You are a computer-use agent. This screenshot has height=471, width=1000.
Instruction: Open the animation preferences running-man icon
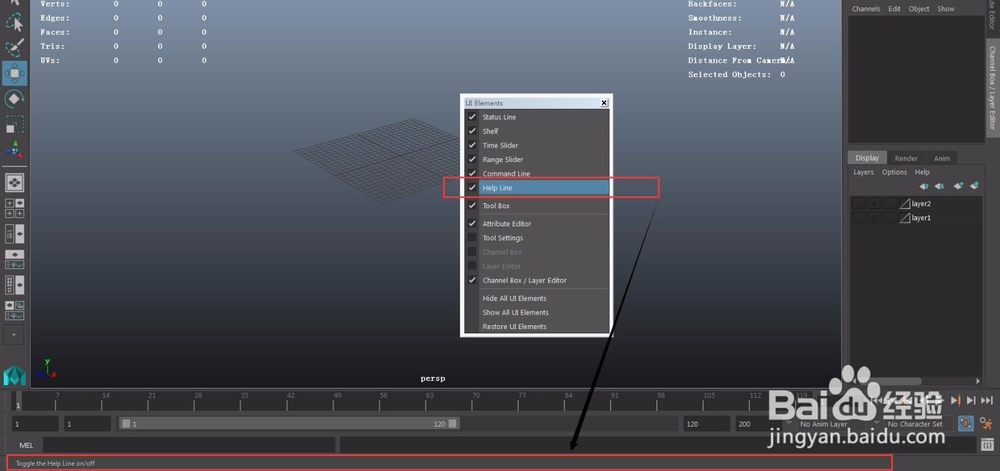click(x=987, y=423)
